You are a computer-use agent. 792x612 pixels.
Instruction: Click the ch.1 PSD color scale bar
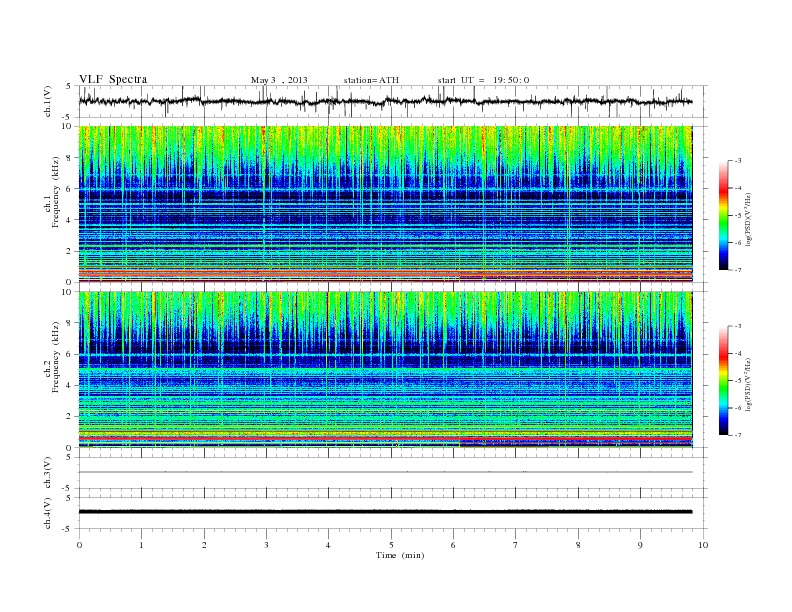click(724, 215)
